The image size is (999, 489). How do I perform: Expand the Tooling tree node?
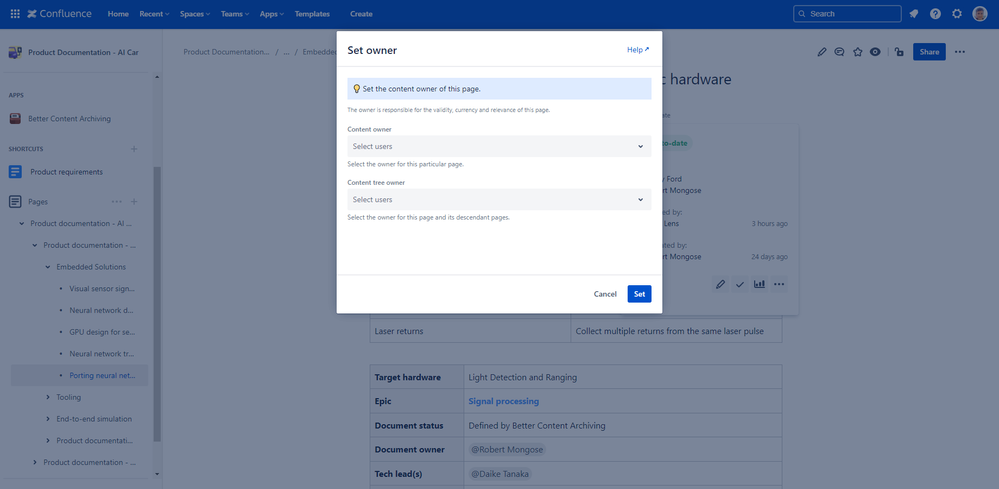click(x=48, y=397)
